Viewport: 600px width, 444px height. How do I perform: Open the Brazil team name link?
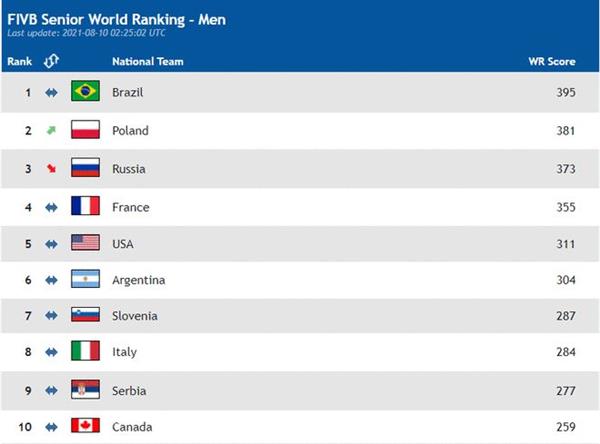click(x=127, y=92)
